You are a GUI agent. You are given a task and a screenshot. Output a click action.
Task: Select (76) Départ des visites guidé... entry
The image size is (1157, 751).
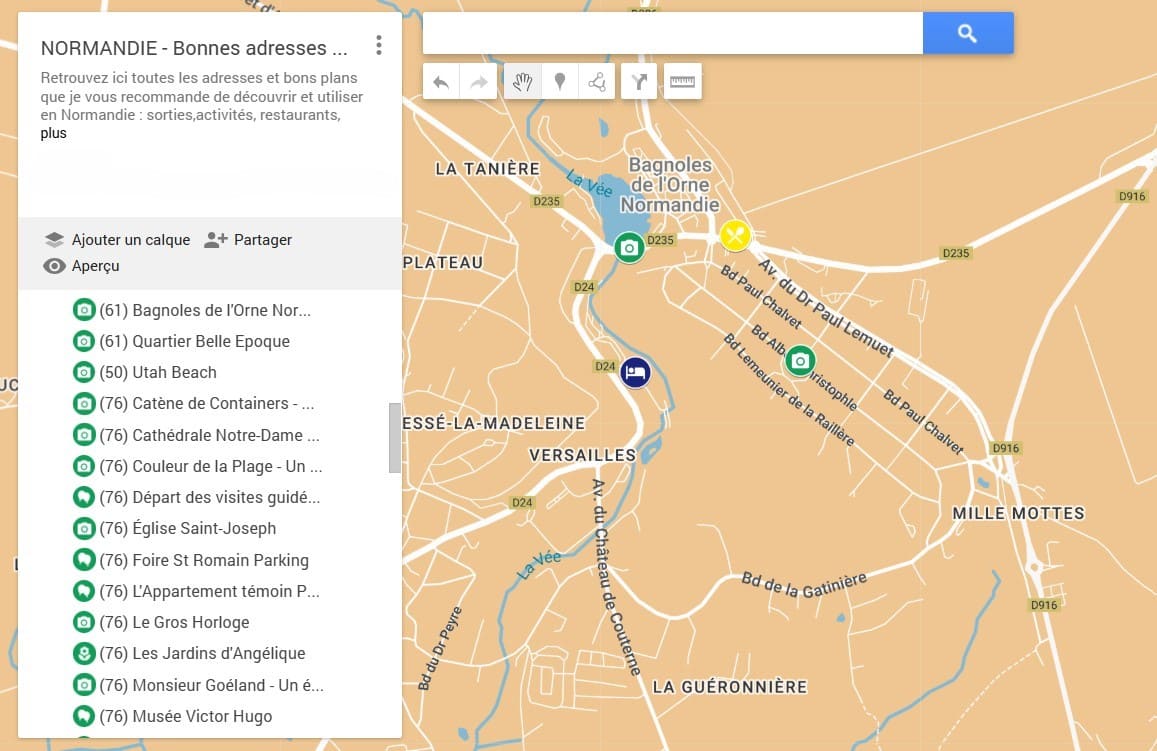(x=210, y=497)
